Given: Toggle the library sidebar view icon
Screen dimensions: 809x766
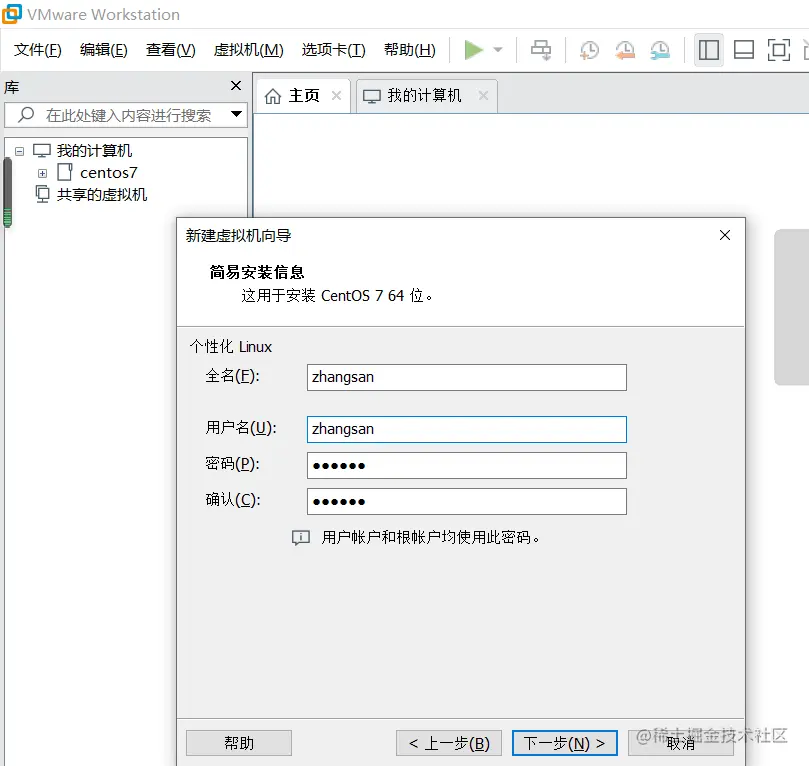Looking at the screenshot, I should coord(708,50).
